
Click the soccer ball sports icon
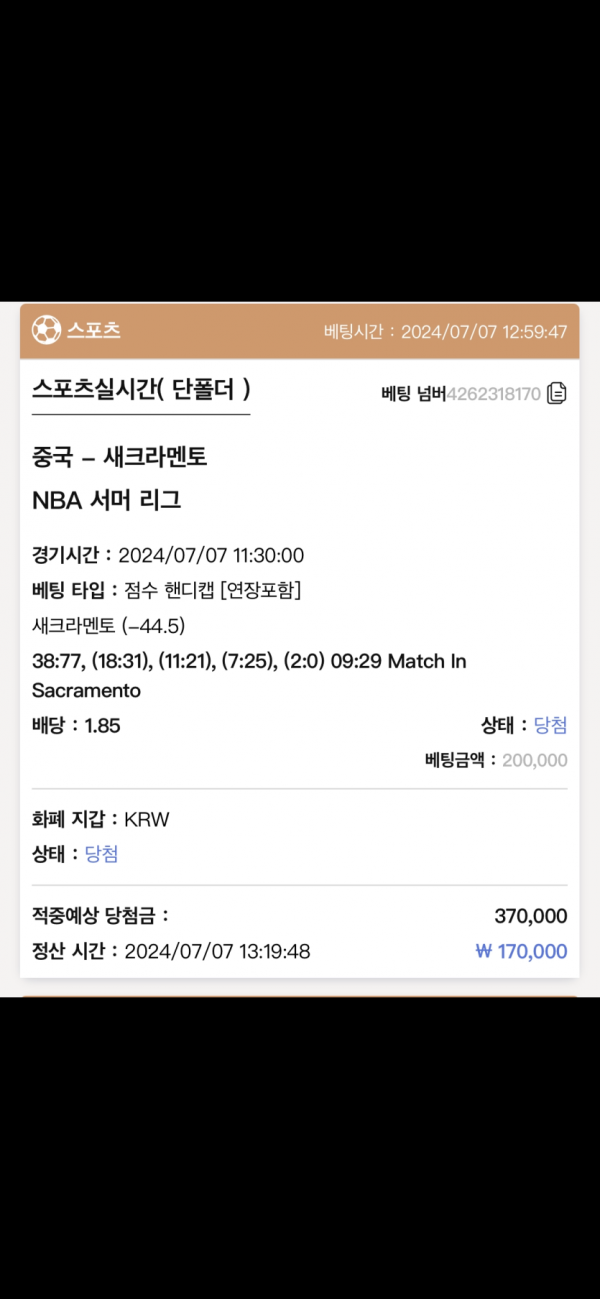46,330
